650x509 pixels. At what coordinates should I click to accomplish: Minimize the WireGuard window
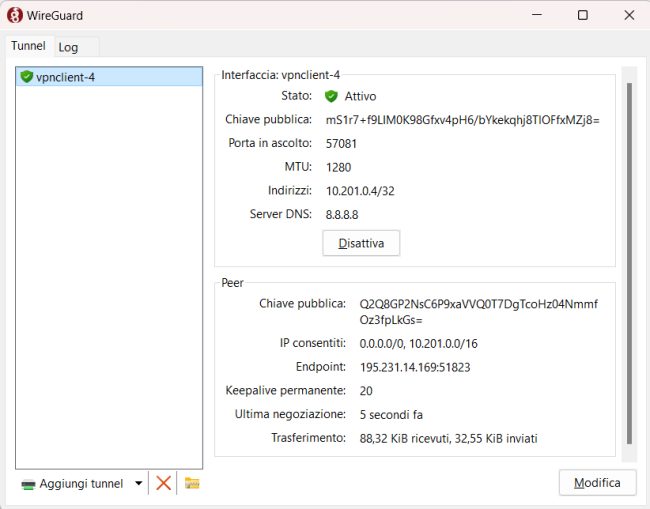point(537,15)
